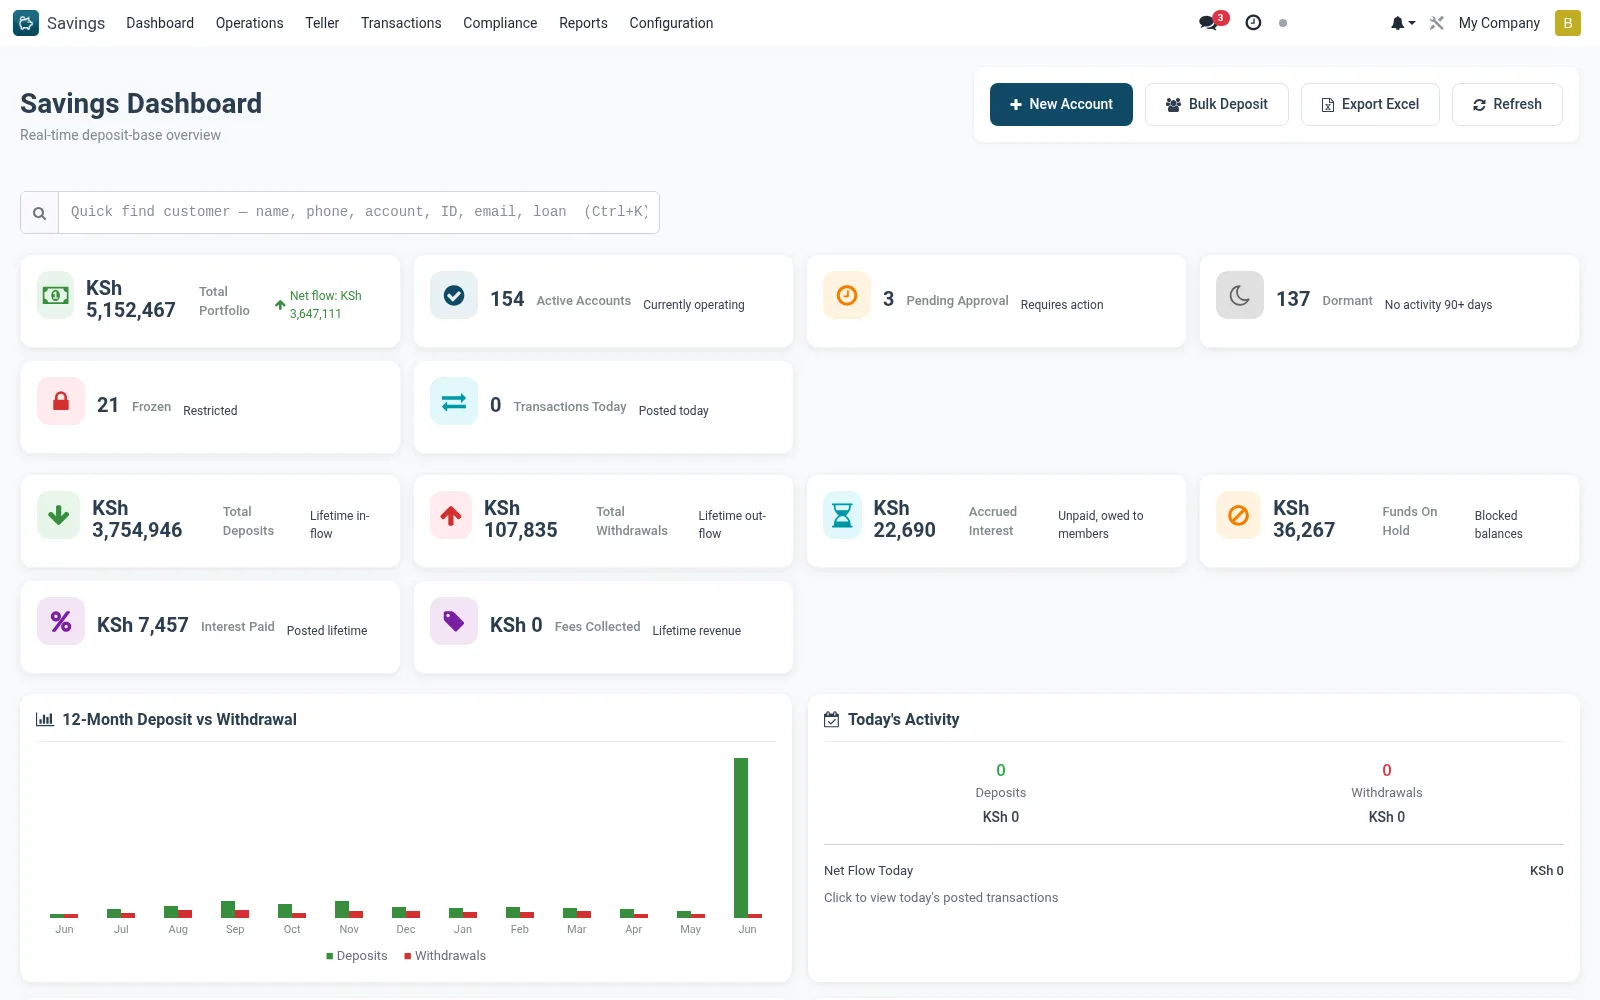
Task: Click the KSh 7,457 Interest Paid value
Action: tap(143, 625)
